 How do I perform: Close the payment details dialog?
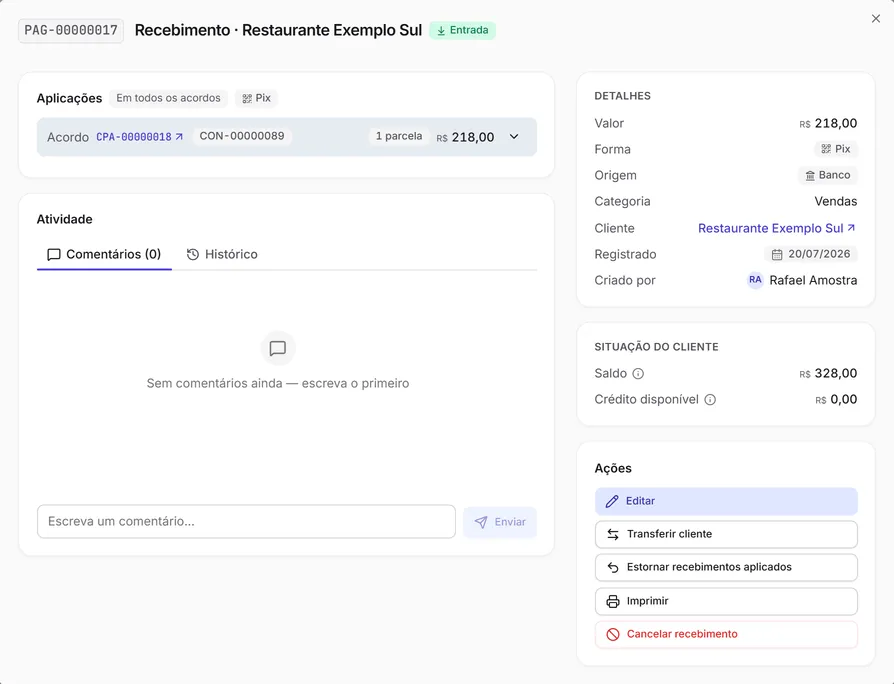(876, 19)
